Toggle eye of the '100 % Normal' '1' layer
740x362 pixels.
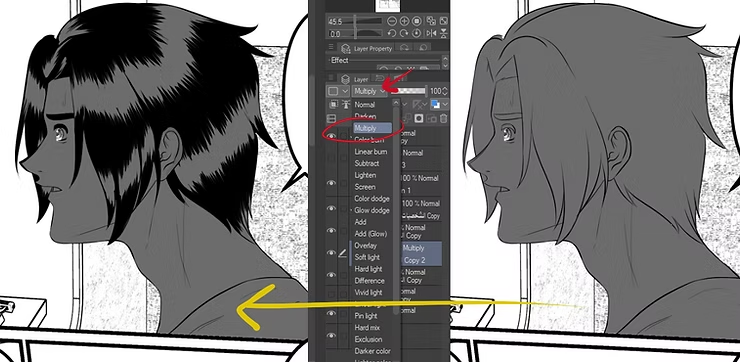(x=331, y=183)
